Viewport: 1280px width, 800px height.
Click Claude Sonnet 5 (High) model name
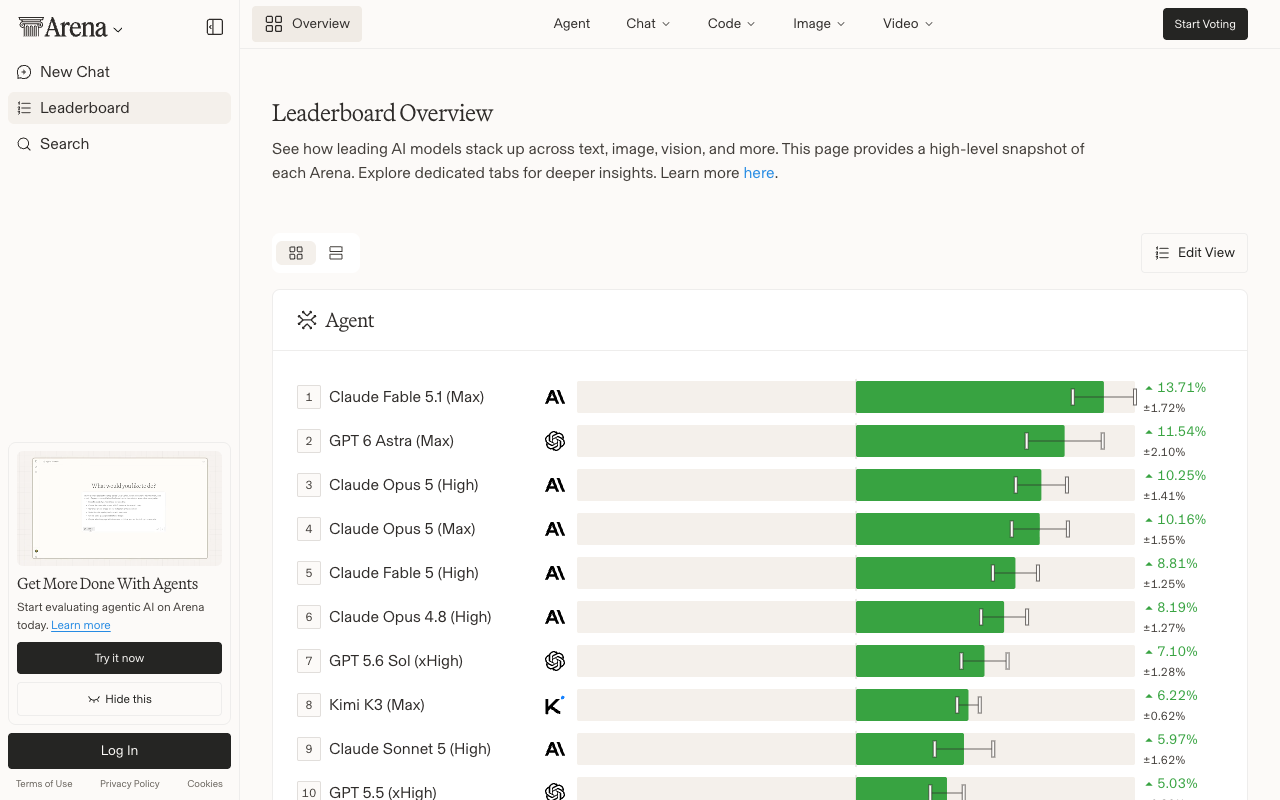pyautogui.click(x=410, y=749)
